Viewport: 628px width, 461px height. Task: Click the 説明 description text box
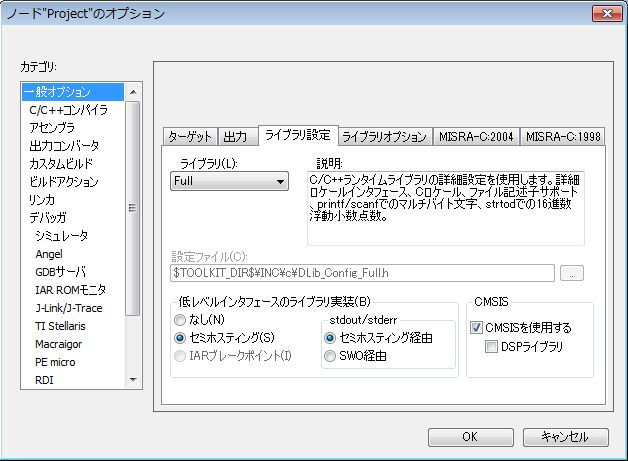click(446, 208)
